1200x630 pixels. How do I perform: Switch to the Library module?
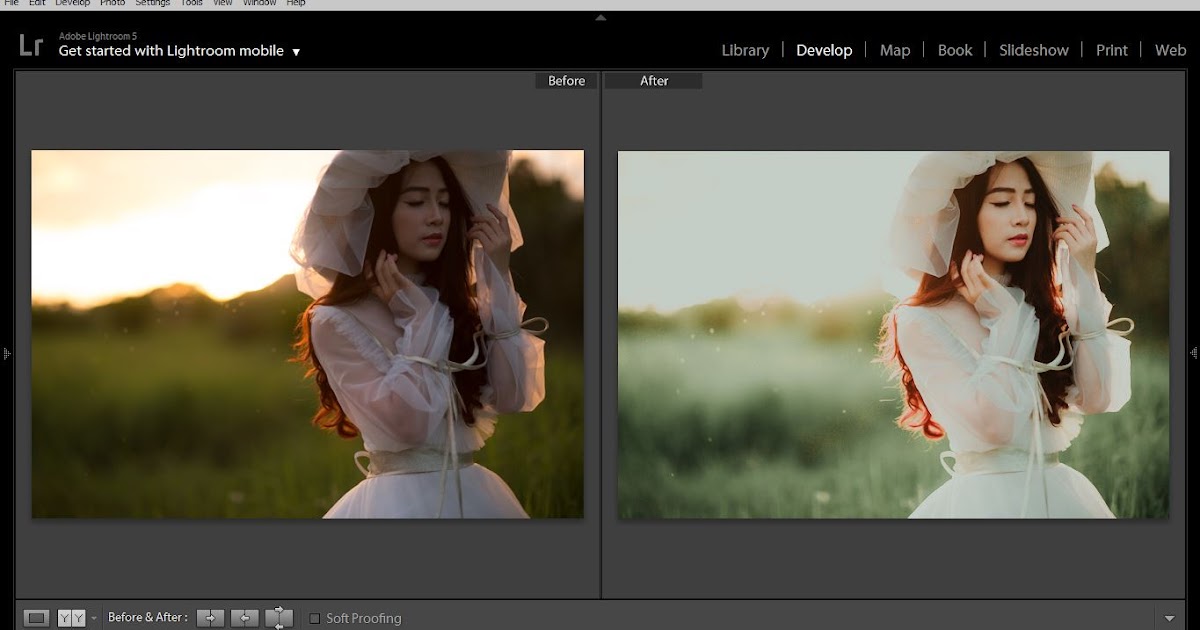pos(745,50)
